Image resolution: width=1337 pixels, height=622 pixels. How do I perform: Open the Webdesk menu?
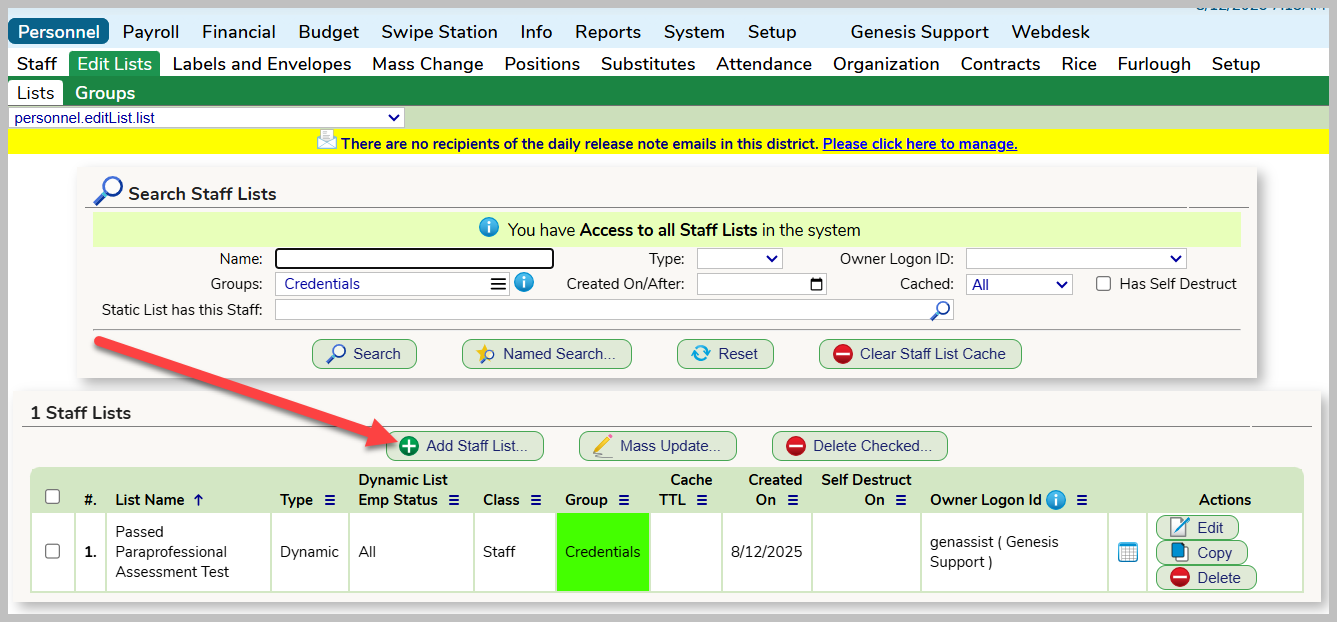coord(1051,32)
